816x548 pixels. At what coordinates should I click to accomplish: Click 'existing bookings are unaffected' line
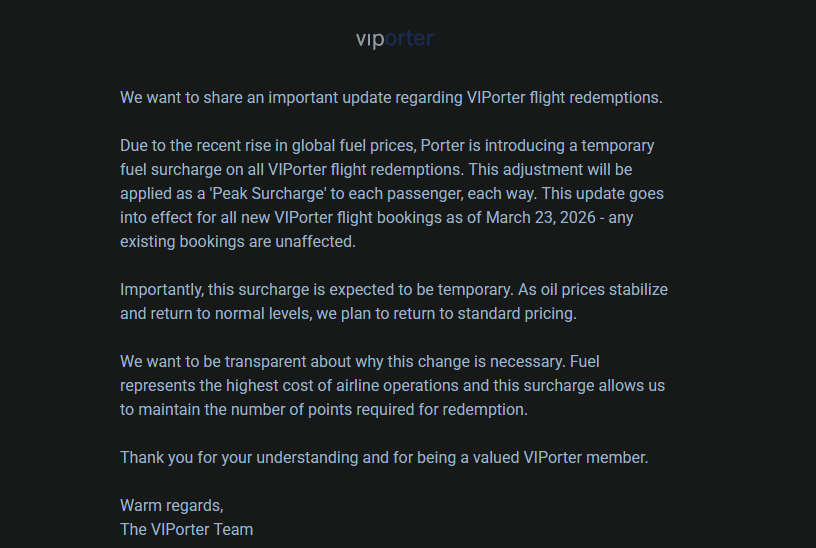pos(238,242)
